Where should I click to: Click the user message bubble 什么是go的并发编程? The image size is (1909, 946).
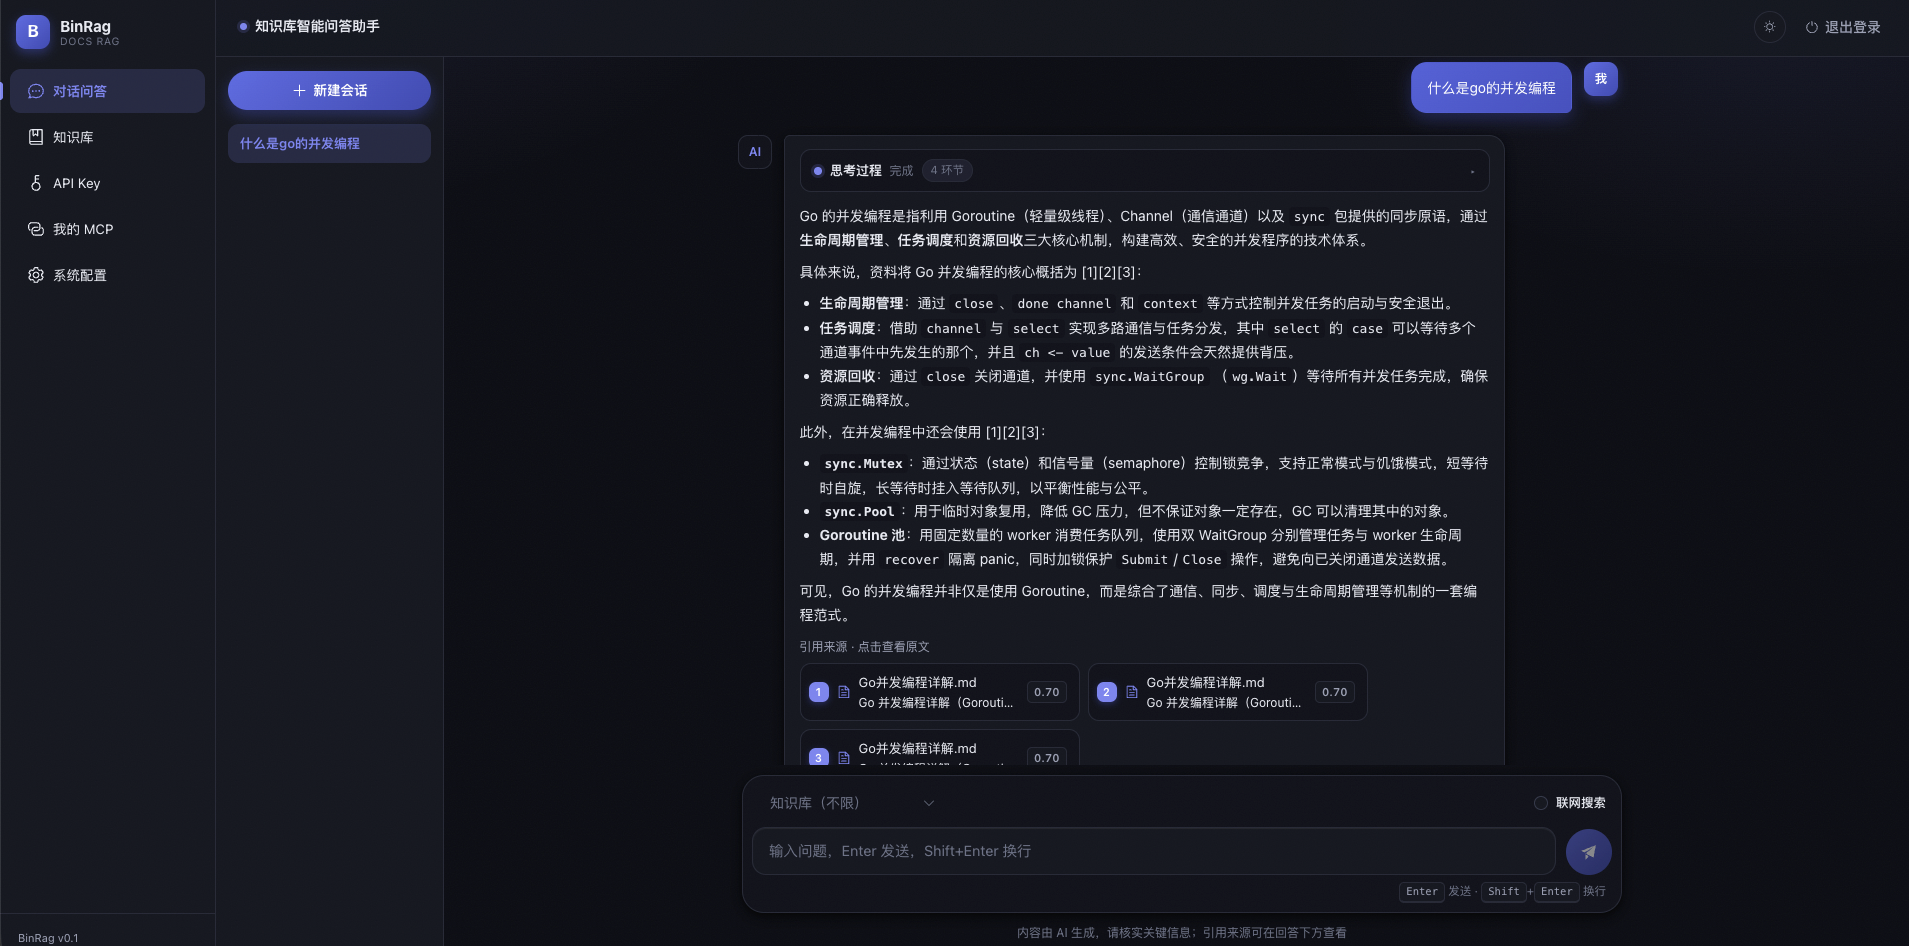pyautogui.click(x=1491, y=88)
